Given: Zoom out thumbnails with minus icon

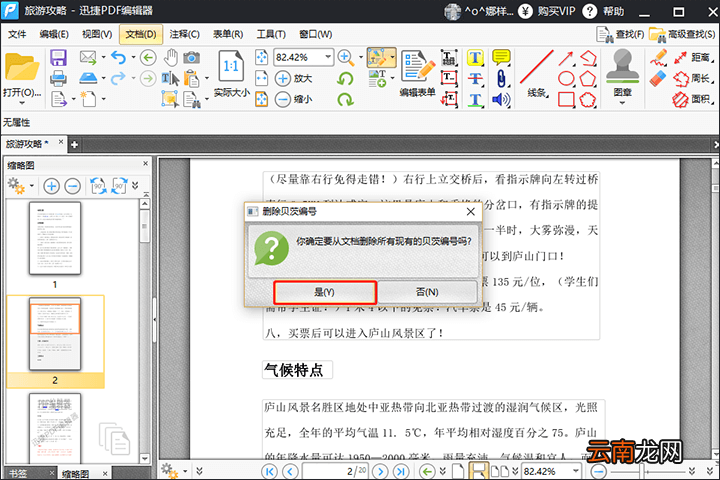Looking at the screenshot, I should (73, 186).
